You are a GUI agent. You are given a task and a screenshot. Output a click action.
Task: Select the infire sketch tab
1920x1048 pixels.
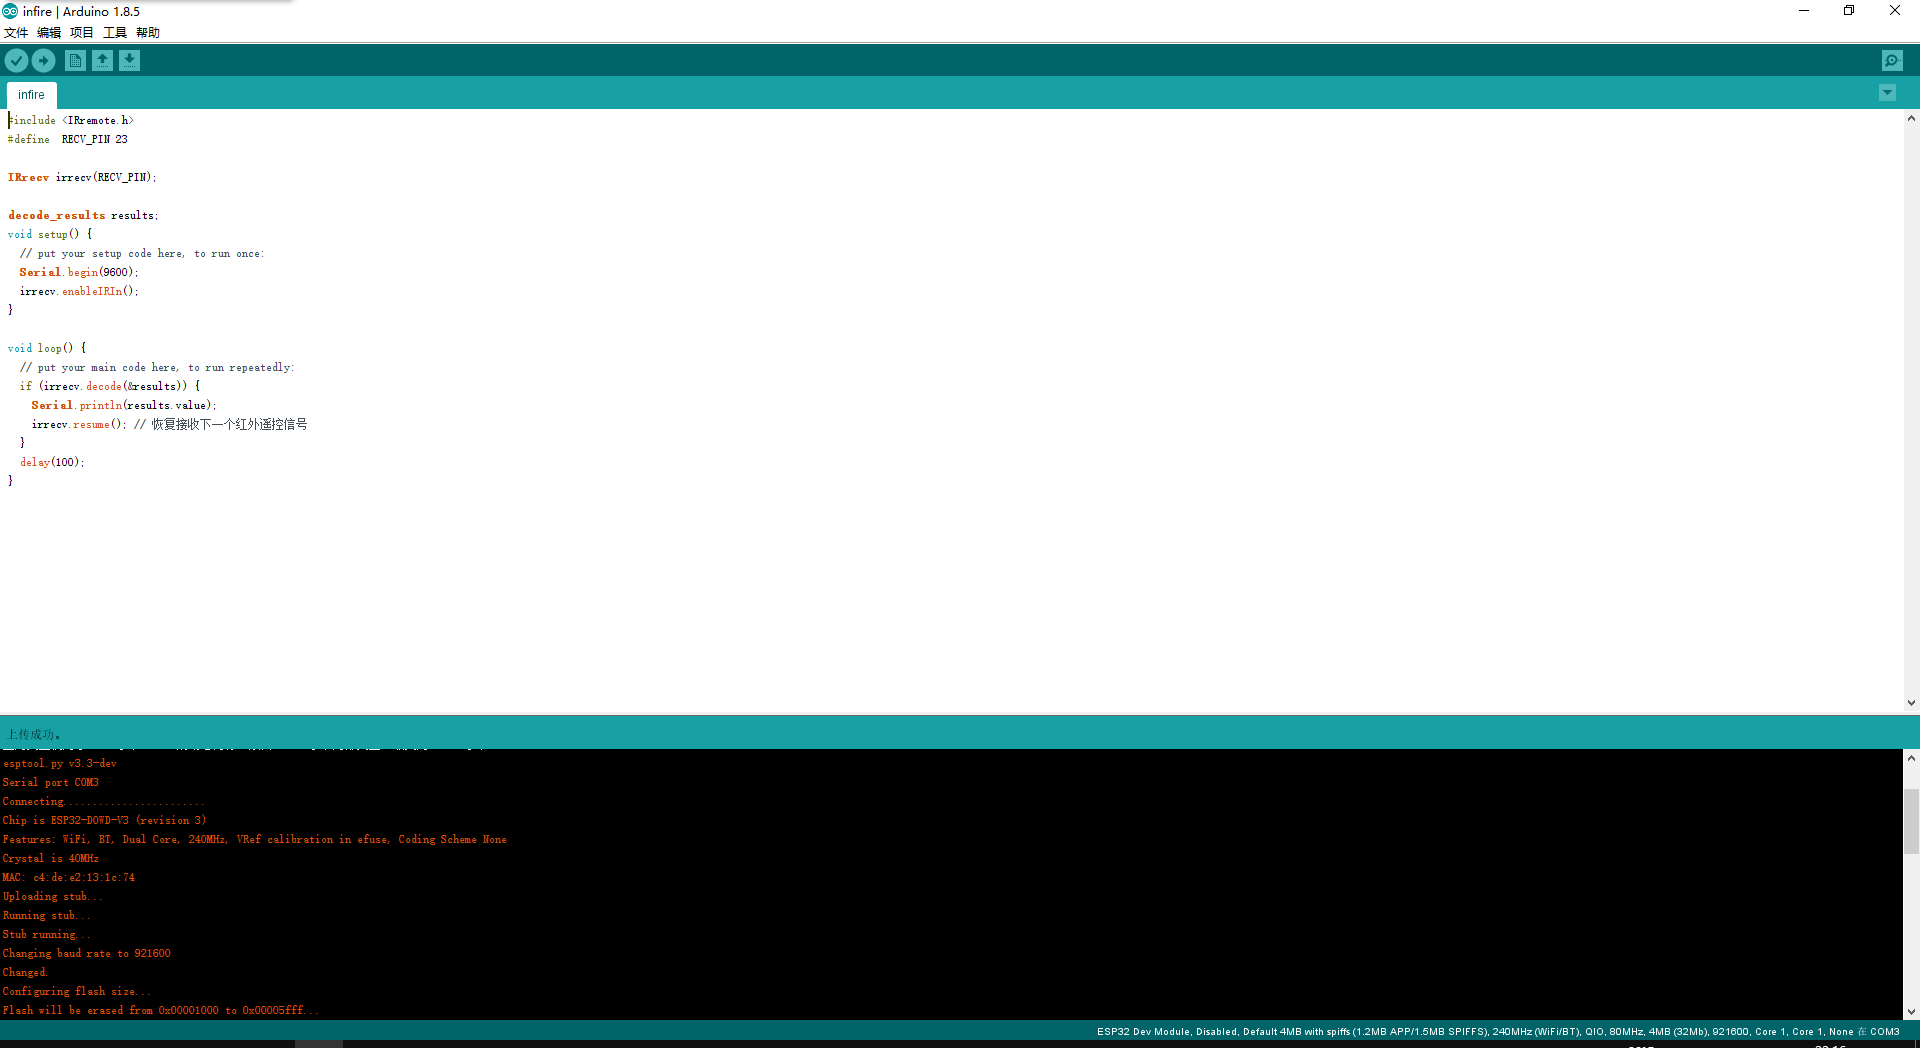31,95
